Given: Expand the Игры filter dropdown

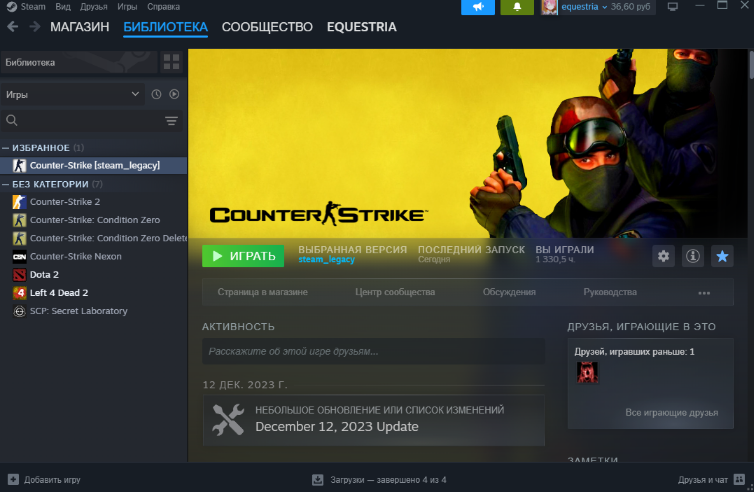Looking at the screenshot, I should point(73,94).
